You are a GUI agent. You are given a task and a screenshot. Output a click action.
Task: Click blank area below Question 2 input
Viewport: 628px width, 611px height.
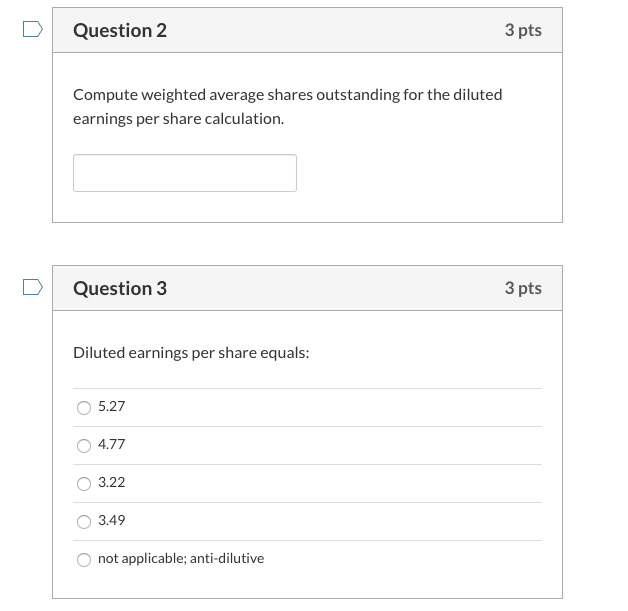(420, 205)
